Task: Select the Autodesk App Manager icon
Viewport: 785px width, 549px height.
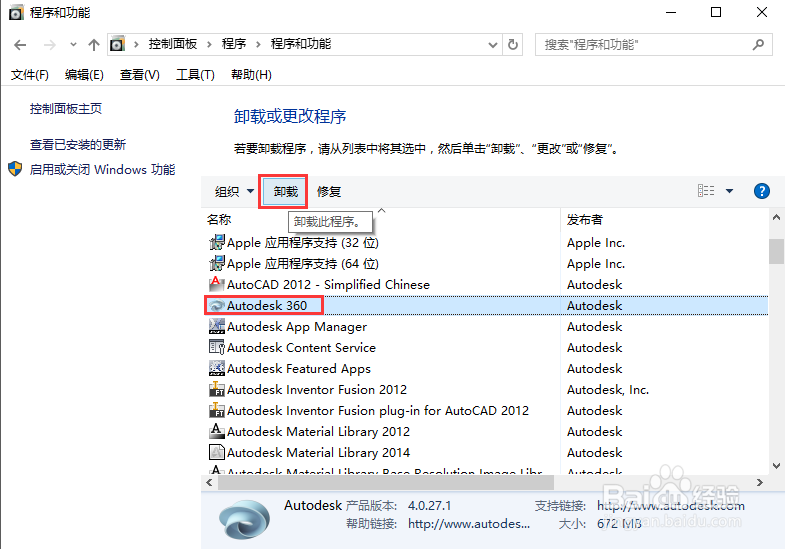Action: coord(216,326)
